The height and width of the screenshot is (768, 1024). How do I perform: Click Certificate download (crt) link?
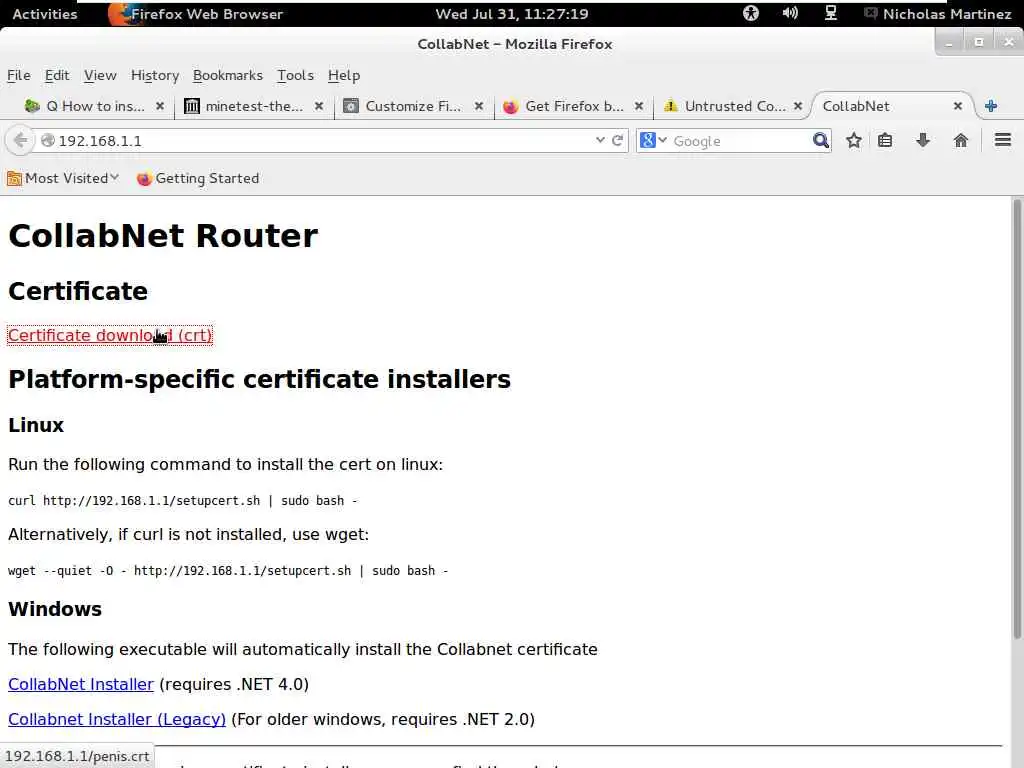(x=110, y=335)
